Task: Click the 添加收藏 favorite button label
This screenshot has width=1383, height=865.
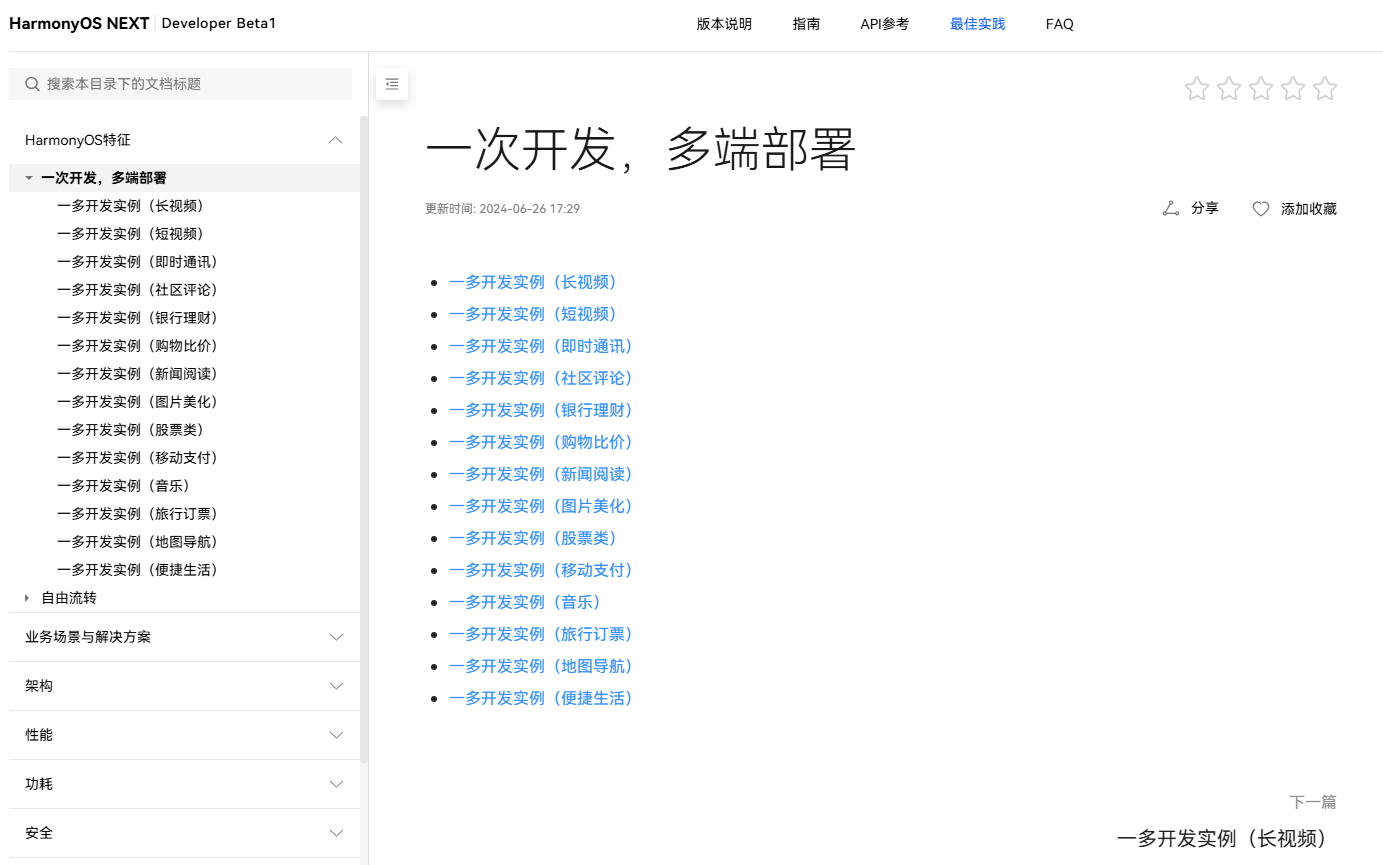Action: point(1309,209)
